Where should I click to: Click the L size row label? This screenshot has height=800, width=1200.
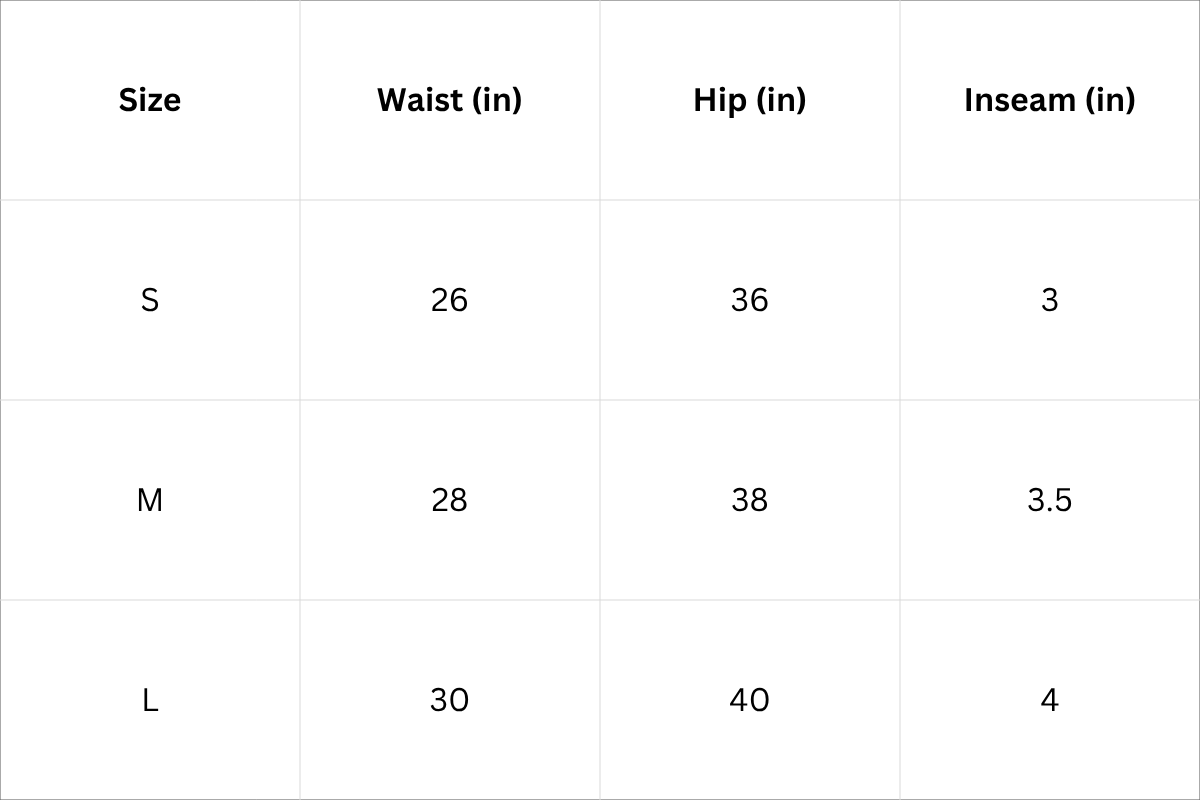(x=150, y=700)
